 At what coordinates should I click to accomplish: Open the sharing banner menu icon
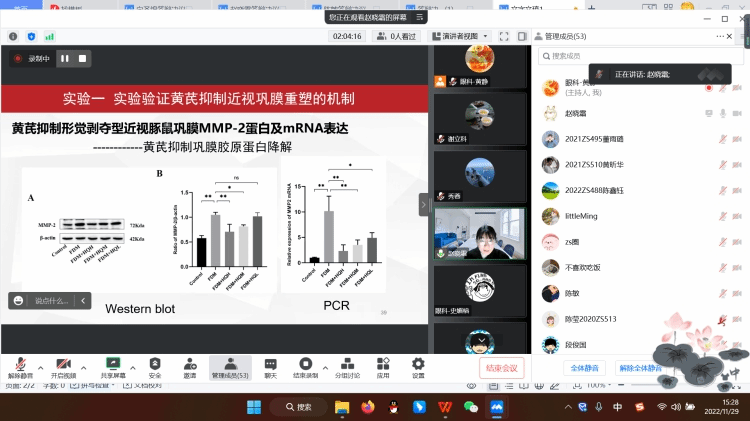[x=419, y=17]
